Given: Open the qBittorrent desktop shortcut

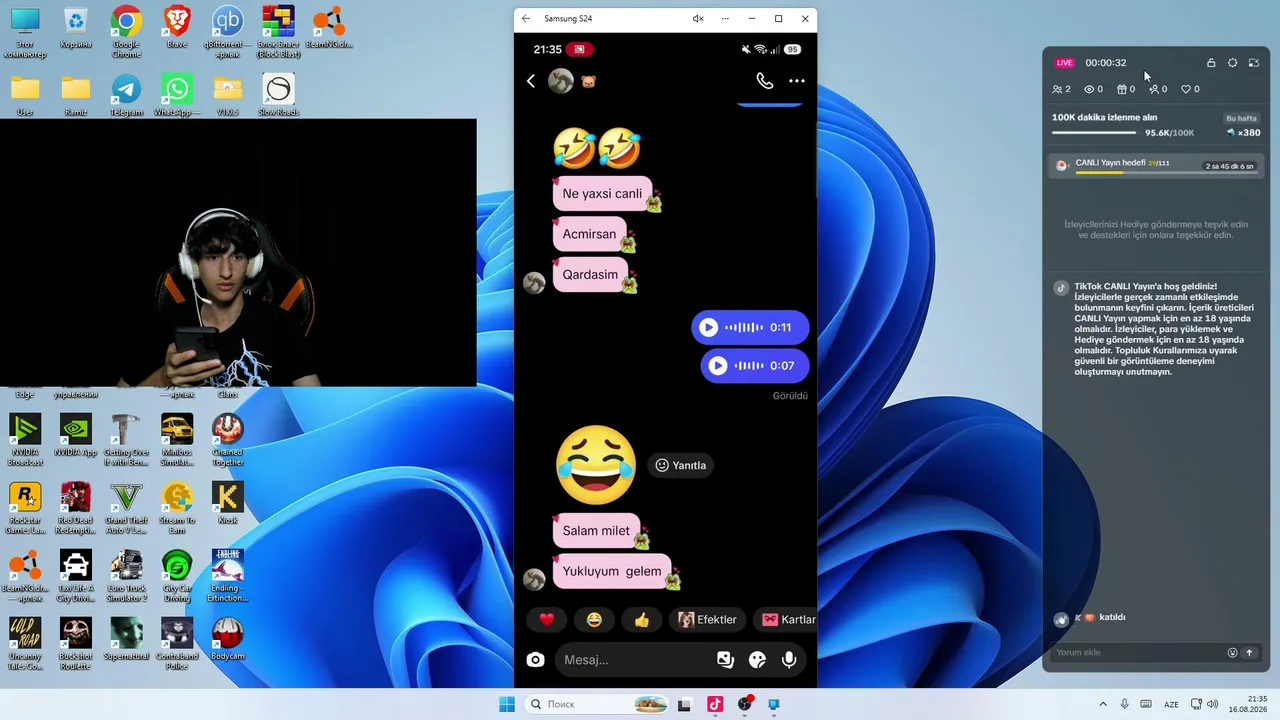Looking at the screenshot, I should [228, 30].
